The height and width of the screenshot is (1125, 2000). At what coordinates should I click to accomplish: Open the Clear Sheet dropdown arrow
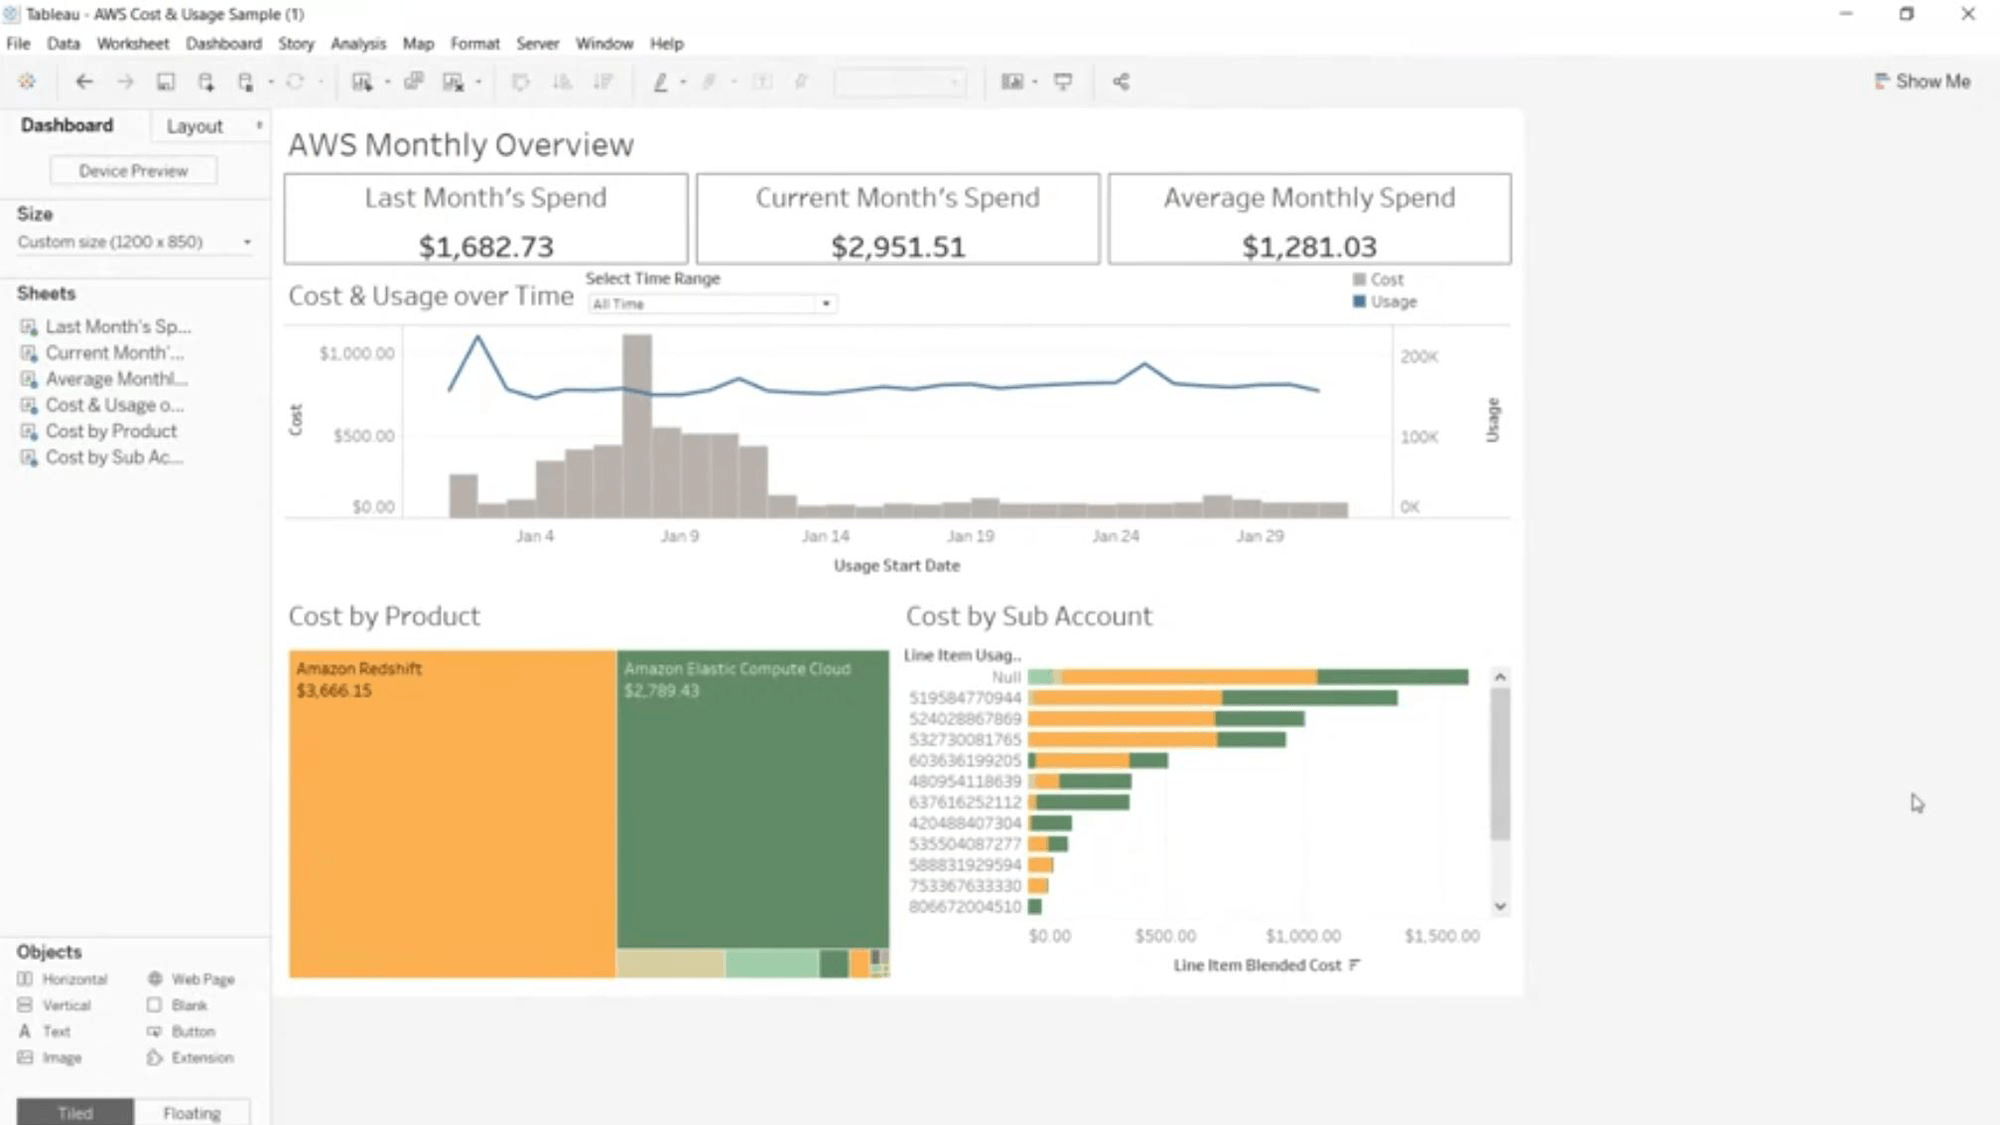(x=478, y=82)
